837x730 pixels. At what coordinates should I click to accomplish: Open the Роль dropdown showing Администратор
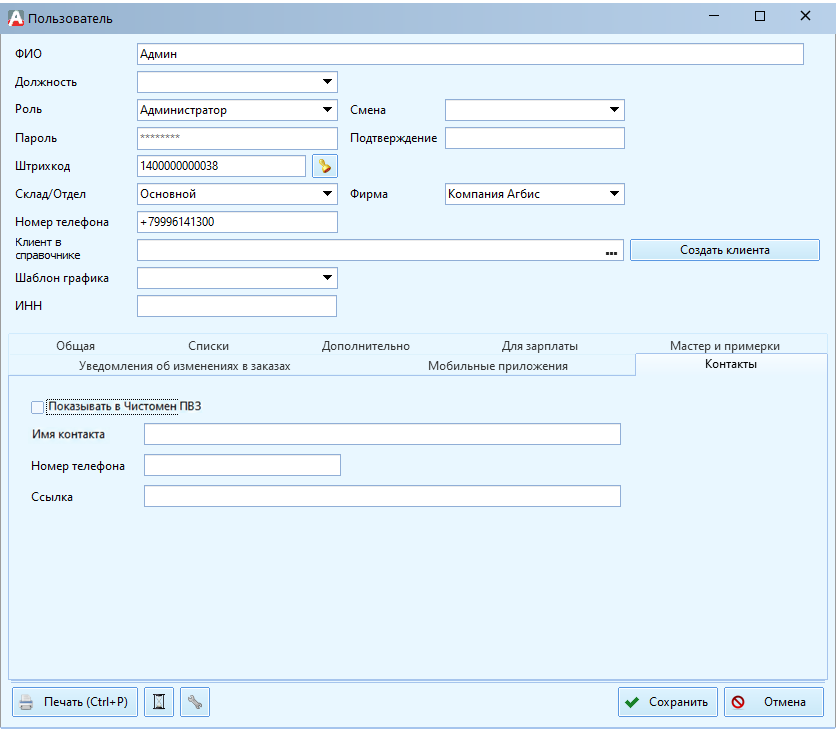coord(327,110)
